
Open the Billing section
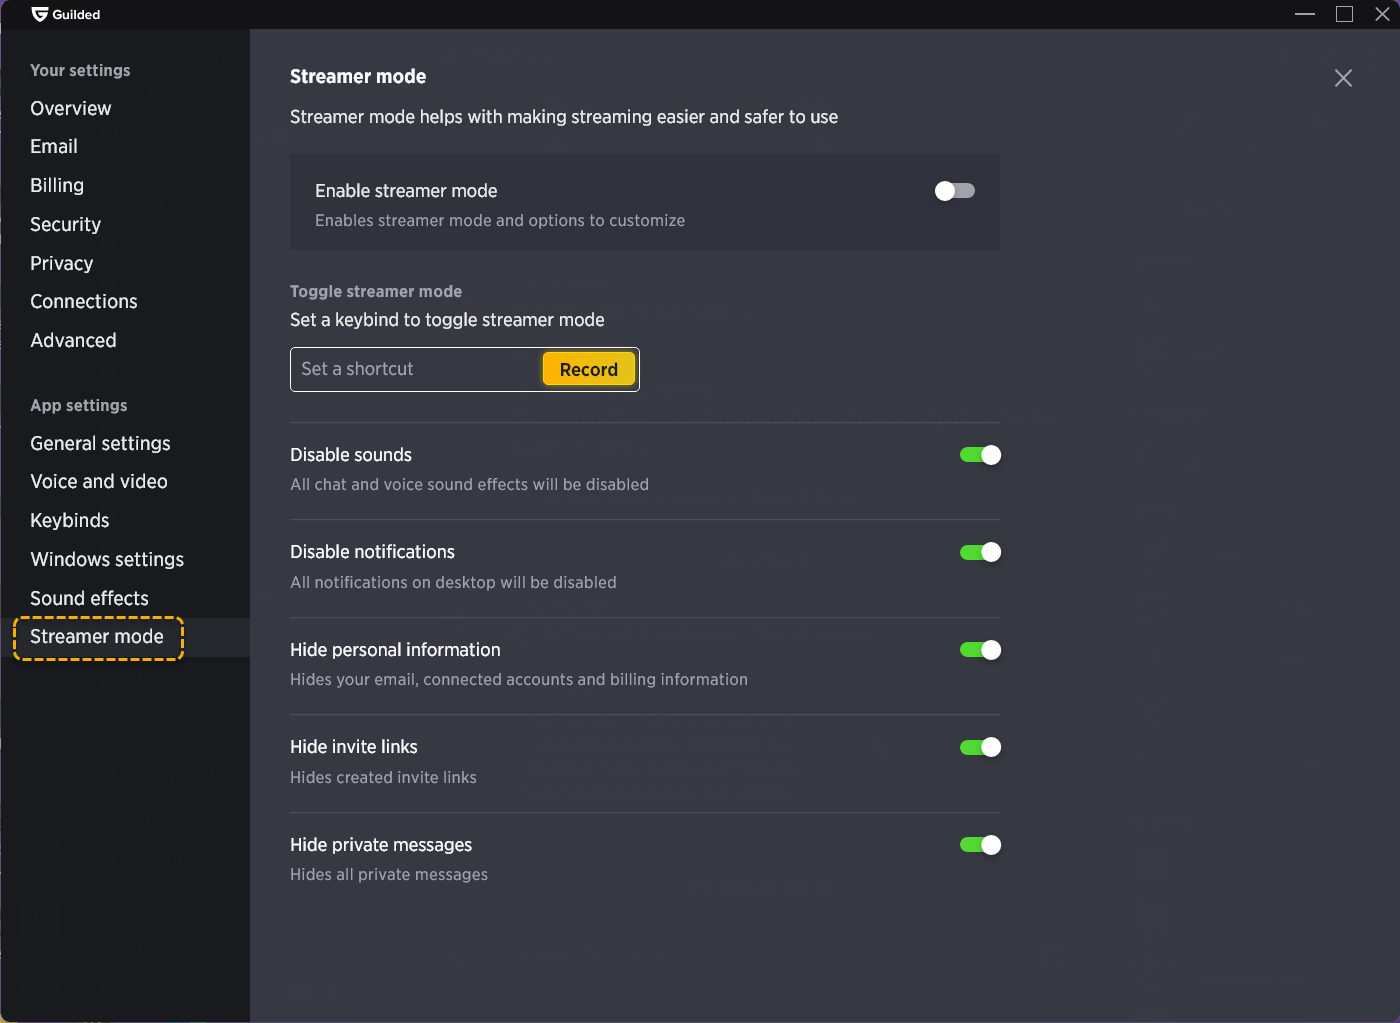57,185
